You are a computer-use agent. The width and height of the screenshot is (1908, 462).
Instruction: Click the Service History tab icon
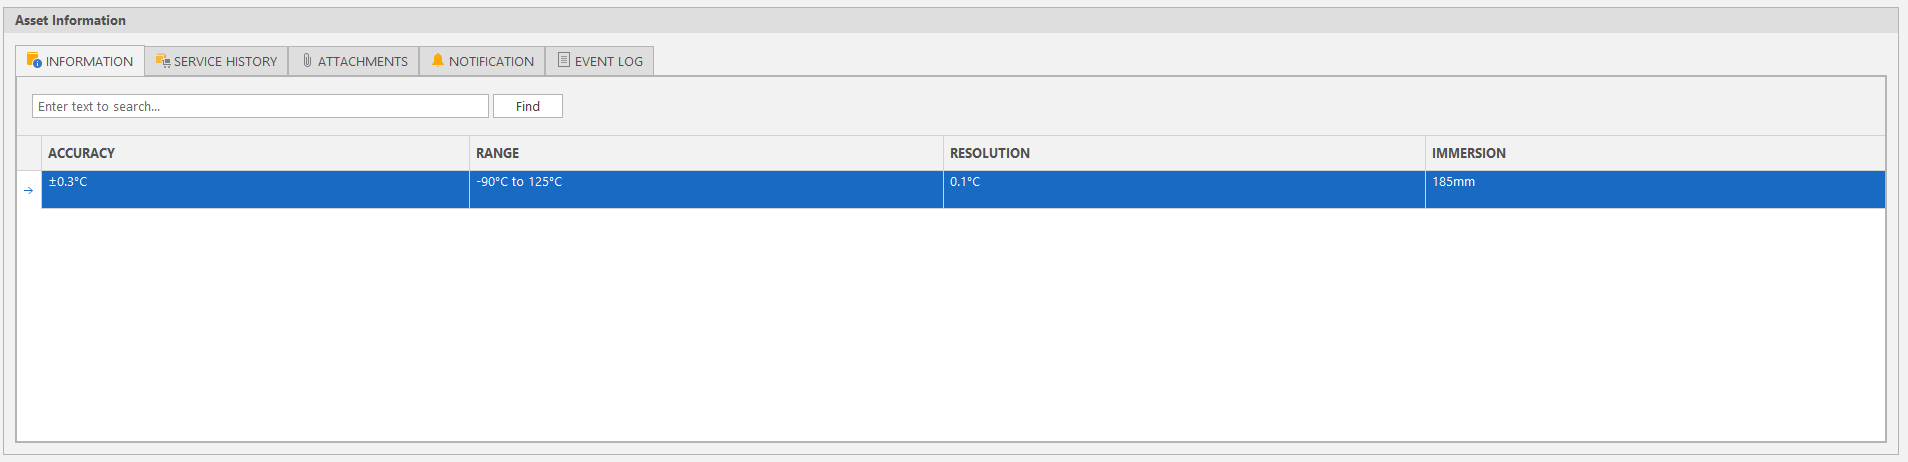click(x=163, y=61)
